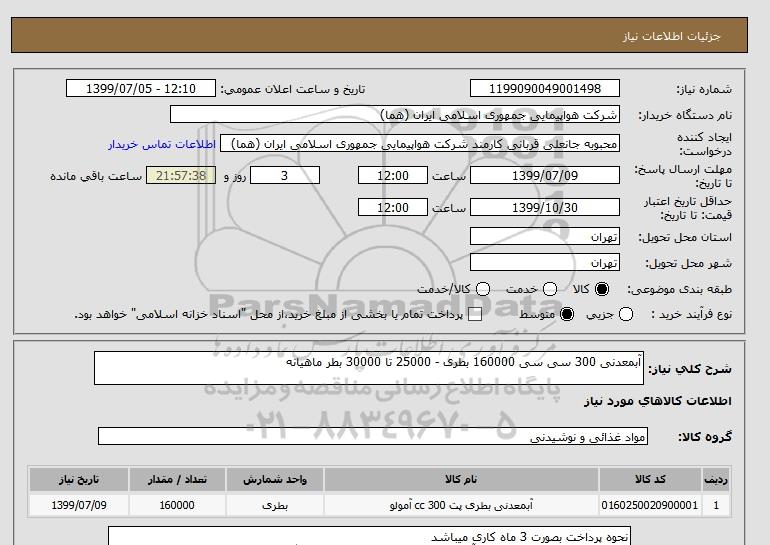Viewport: 770px width, 545px height.
Task: Click the واحد شمارش column header
Action: [x=275, y=480]
